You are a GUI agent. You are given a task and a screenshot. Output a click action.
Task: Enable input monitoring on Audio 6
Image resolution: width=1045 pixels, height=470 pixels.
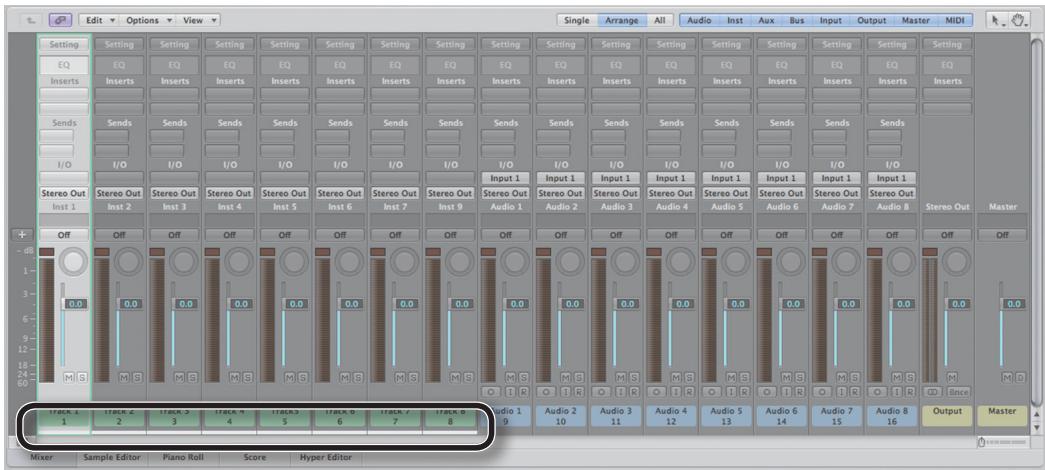pos(788,391)
